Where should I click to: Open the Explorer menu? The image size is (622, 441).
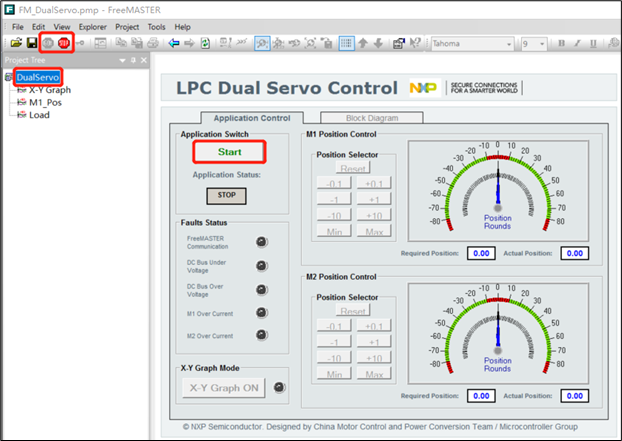(92, 27)
